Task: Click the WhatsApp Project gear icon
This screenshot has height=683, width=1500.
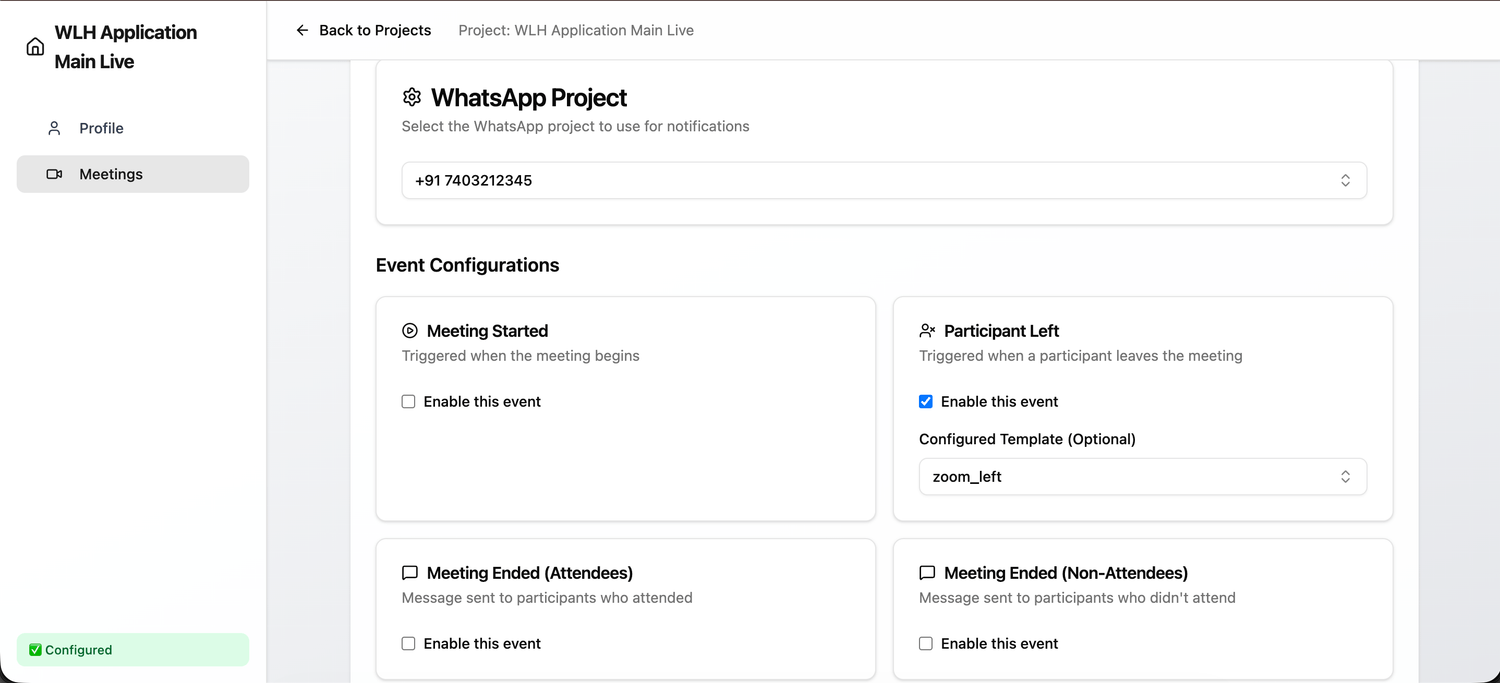Action: pos(412,97)
